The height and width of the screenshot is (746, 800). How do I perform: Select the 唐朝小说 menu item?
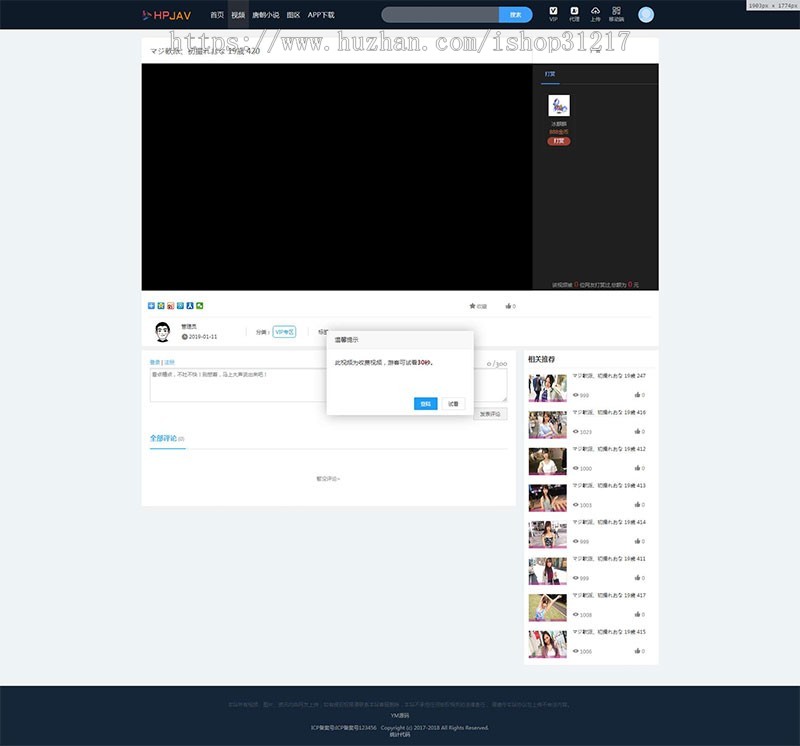(265, 15)
